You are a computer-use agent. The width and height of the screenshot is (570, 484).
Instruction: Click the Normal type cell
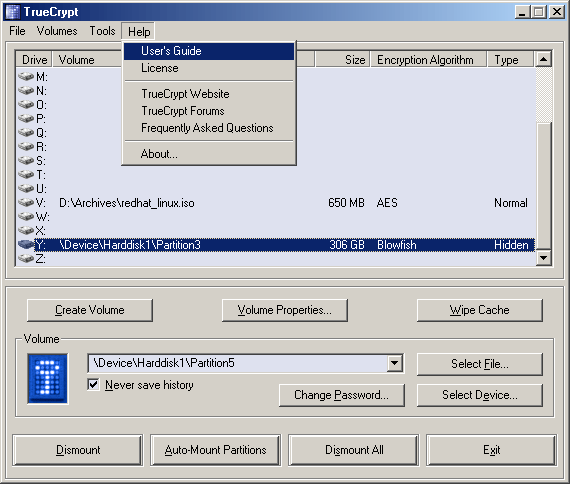[x=511, y=203]
